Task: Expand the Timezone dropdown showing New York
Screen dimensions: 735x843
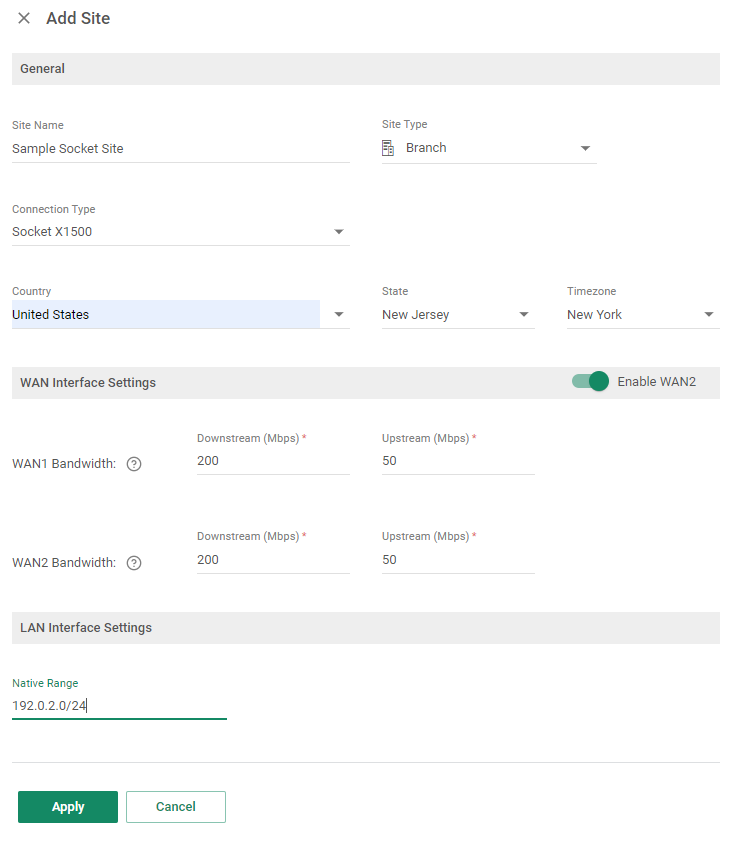Action: pyautogui.click(x=709, y=313)
